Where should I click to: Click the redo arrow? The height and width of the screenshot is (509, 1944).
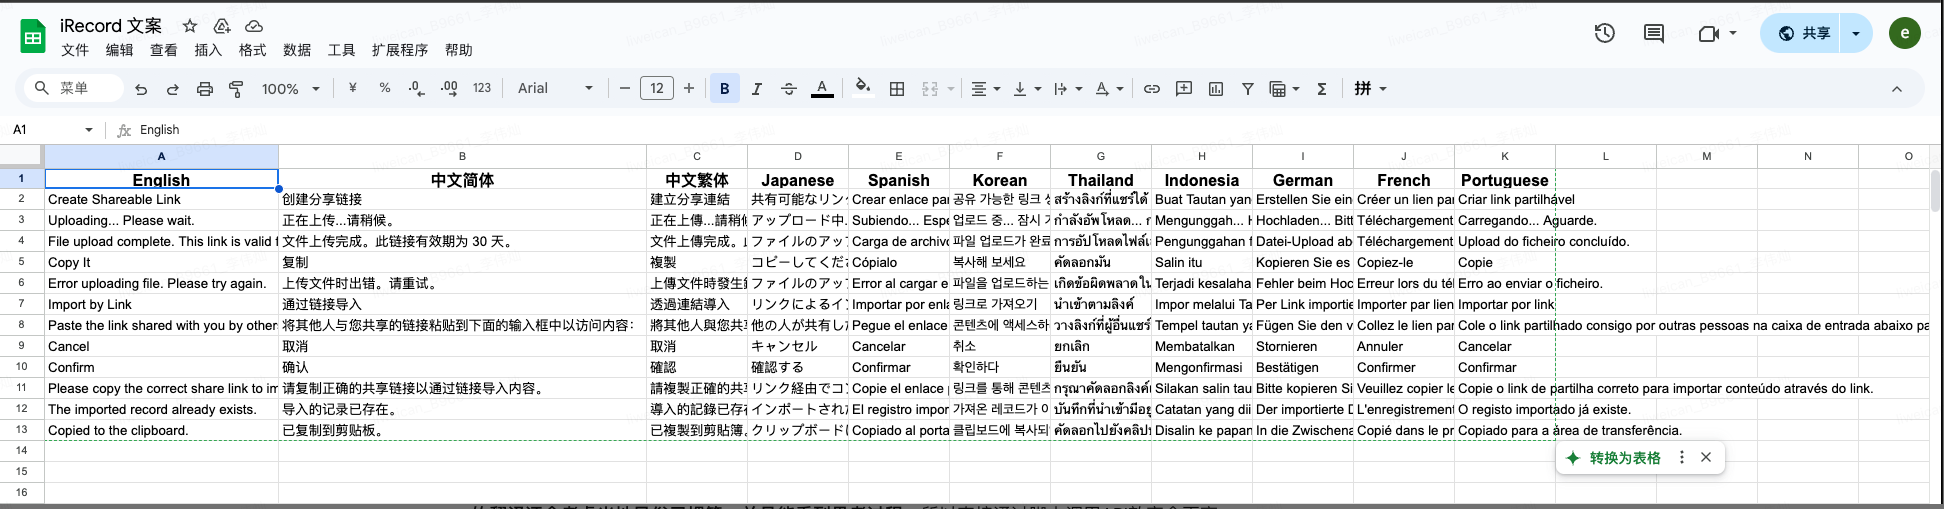(173, 89)
